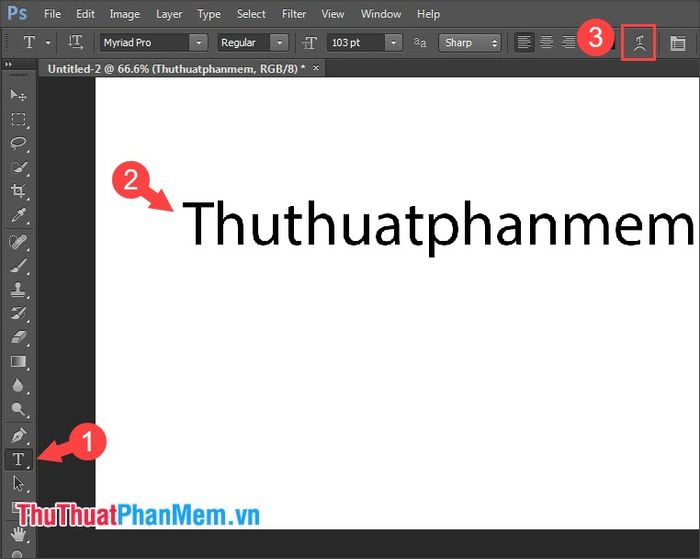Image resolution: width=700 pixels, height=559 pixels.
Task: Open the Layer menu
Action: [169, 14]
